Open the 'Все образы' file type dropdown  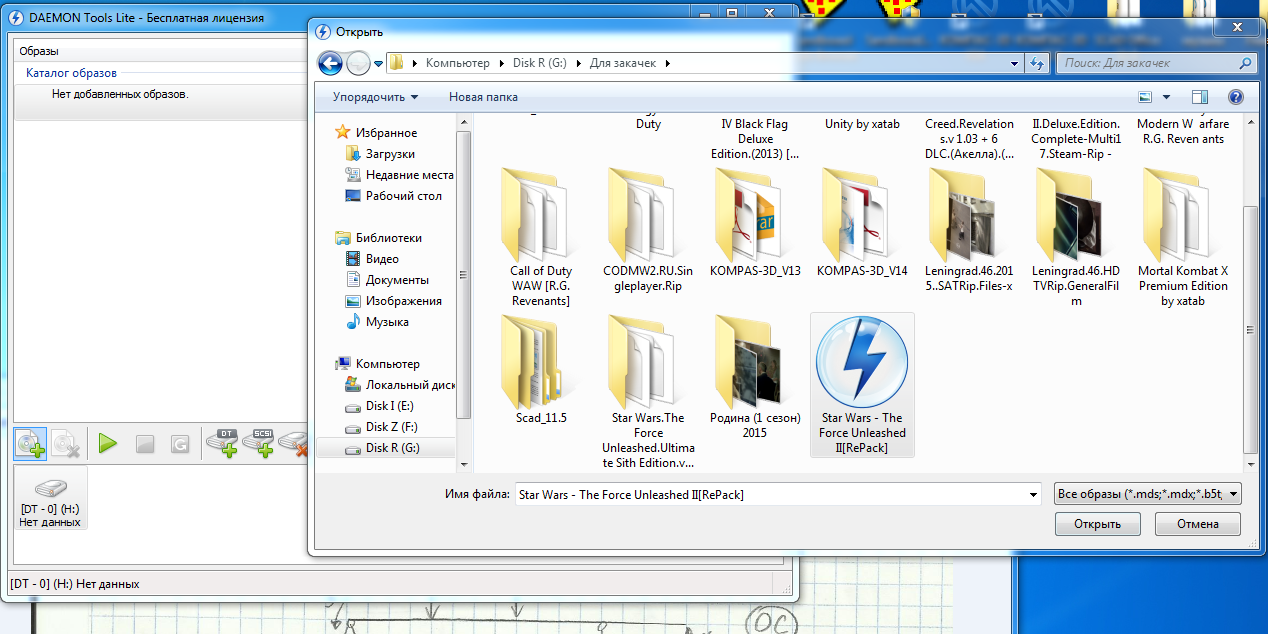click(x=1148, y=494)
